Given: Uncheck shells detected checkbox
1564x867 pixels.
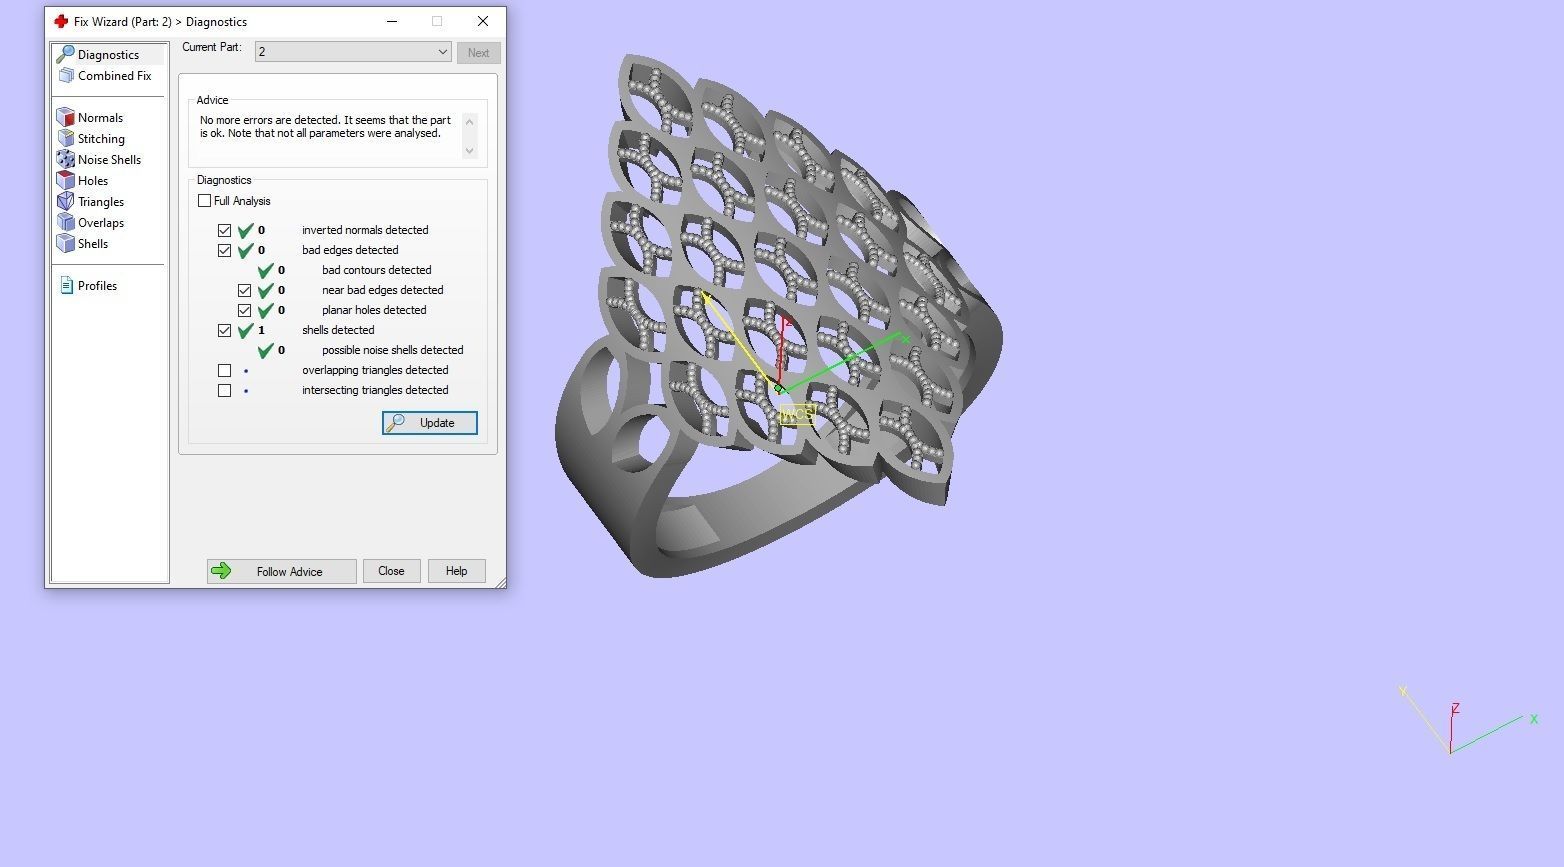Looking at the screenshot, I should click(x=225, y=330).
